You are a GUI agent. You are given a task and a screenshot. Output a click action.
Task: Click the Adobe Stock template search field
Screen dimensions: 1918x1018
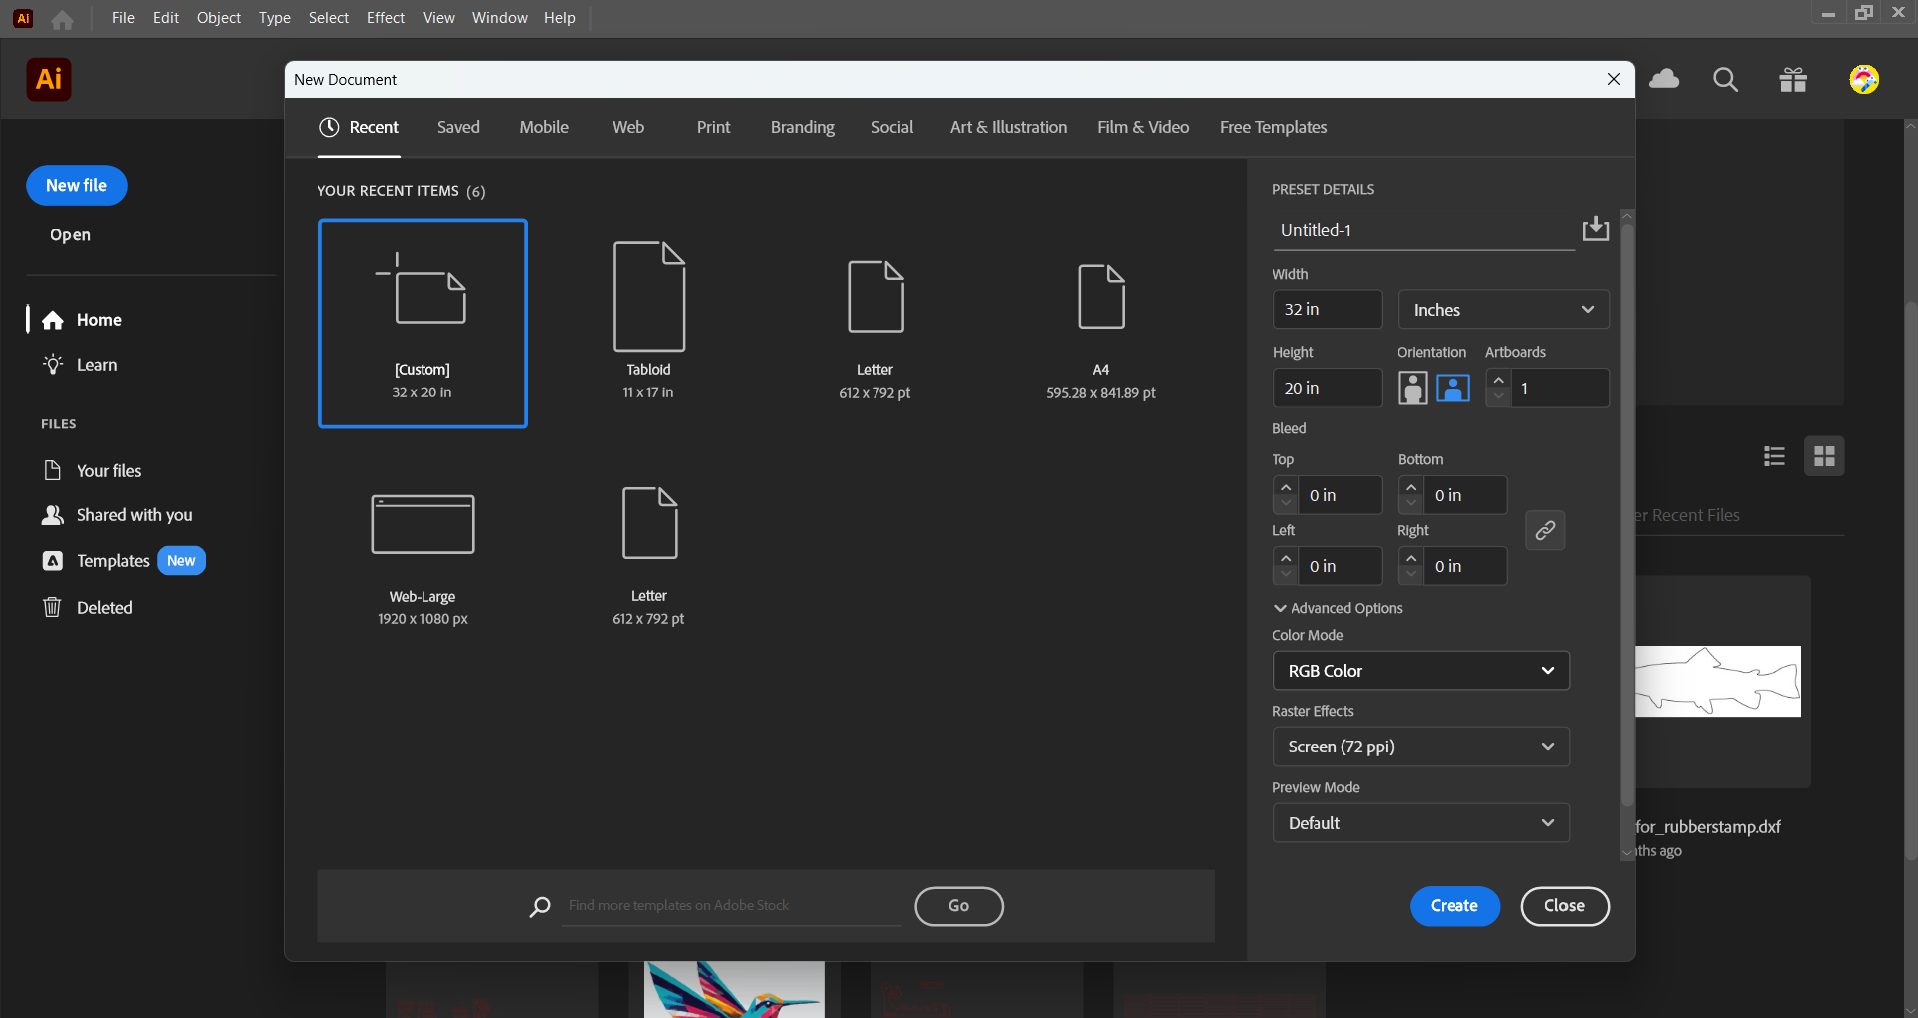click(x=732, y=906)
